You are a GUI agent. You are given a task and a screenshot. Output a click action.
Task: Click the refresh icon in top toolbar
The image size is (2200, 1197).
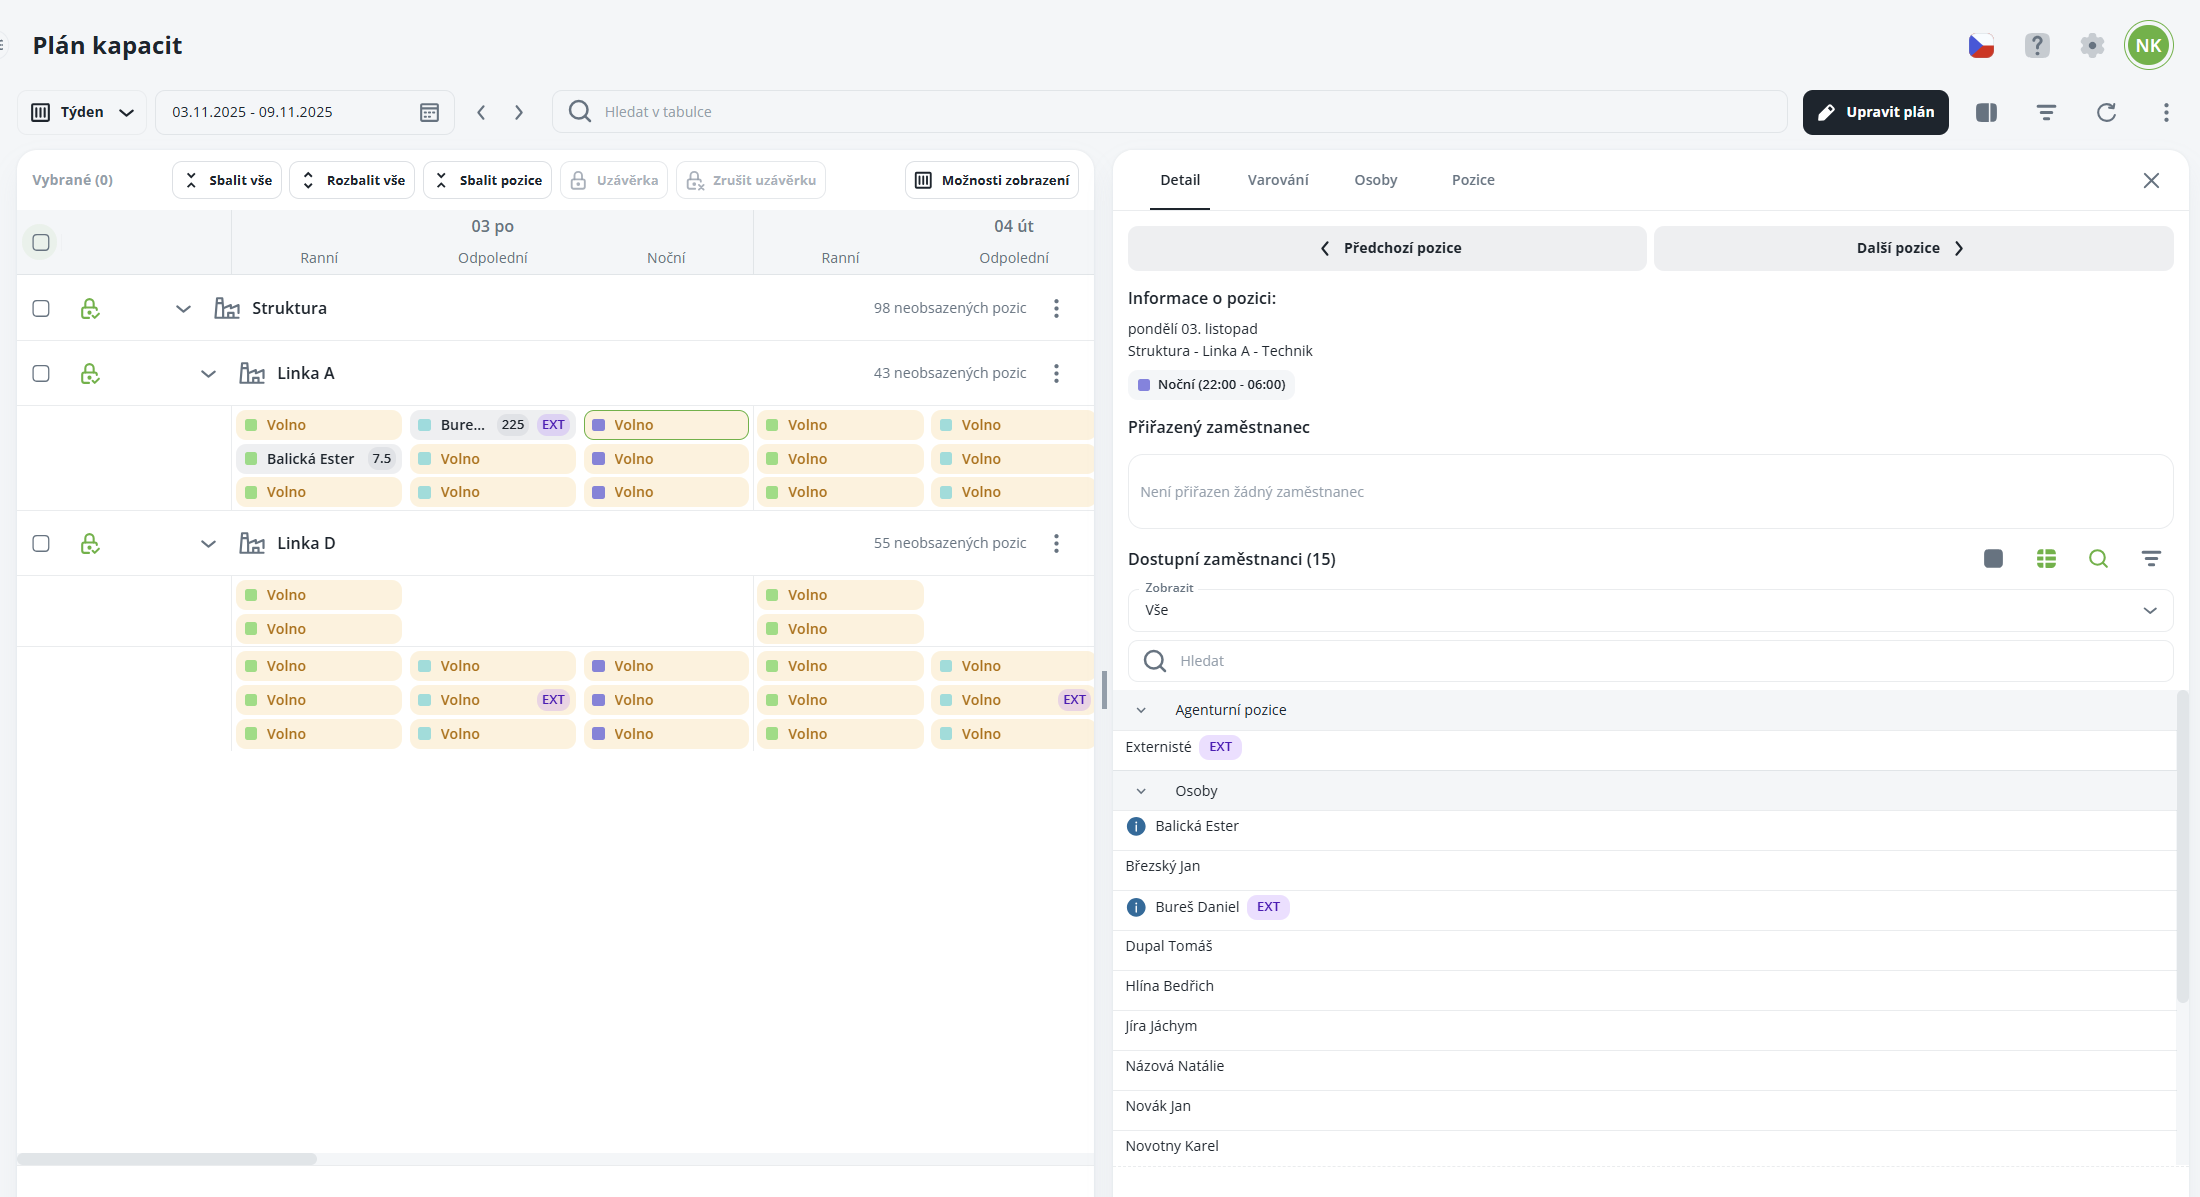click(2106, 112)
